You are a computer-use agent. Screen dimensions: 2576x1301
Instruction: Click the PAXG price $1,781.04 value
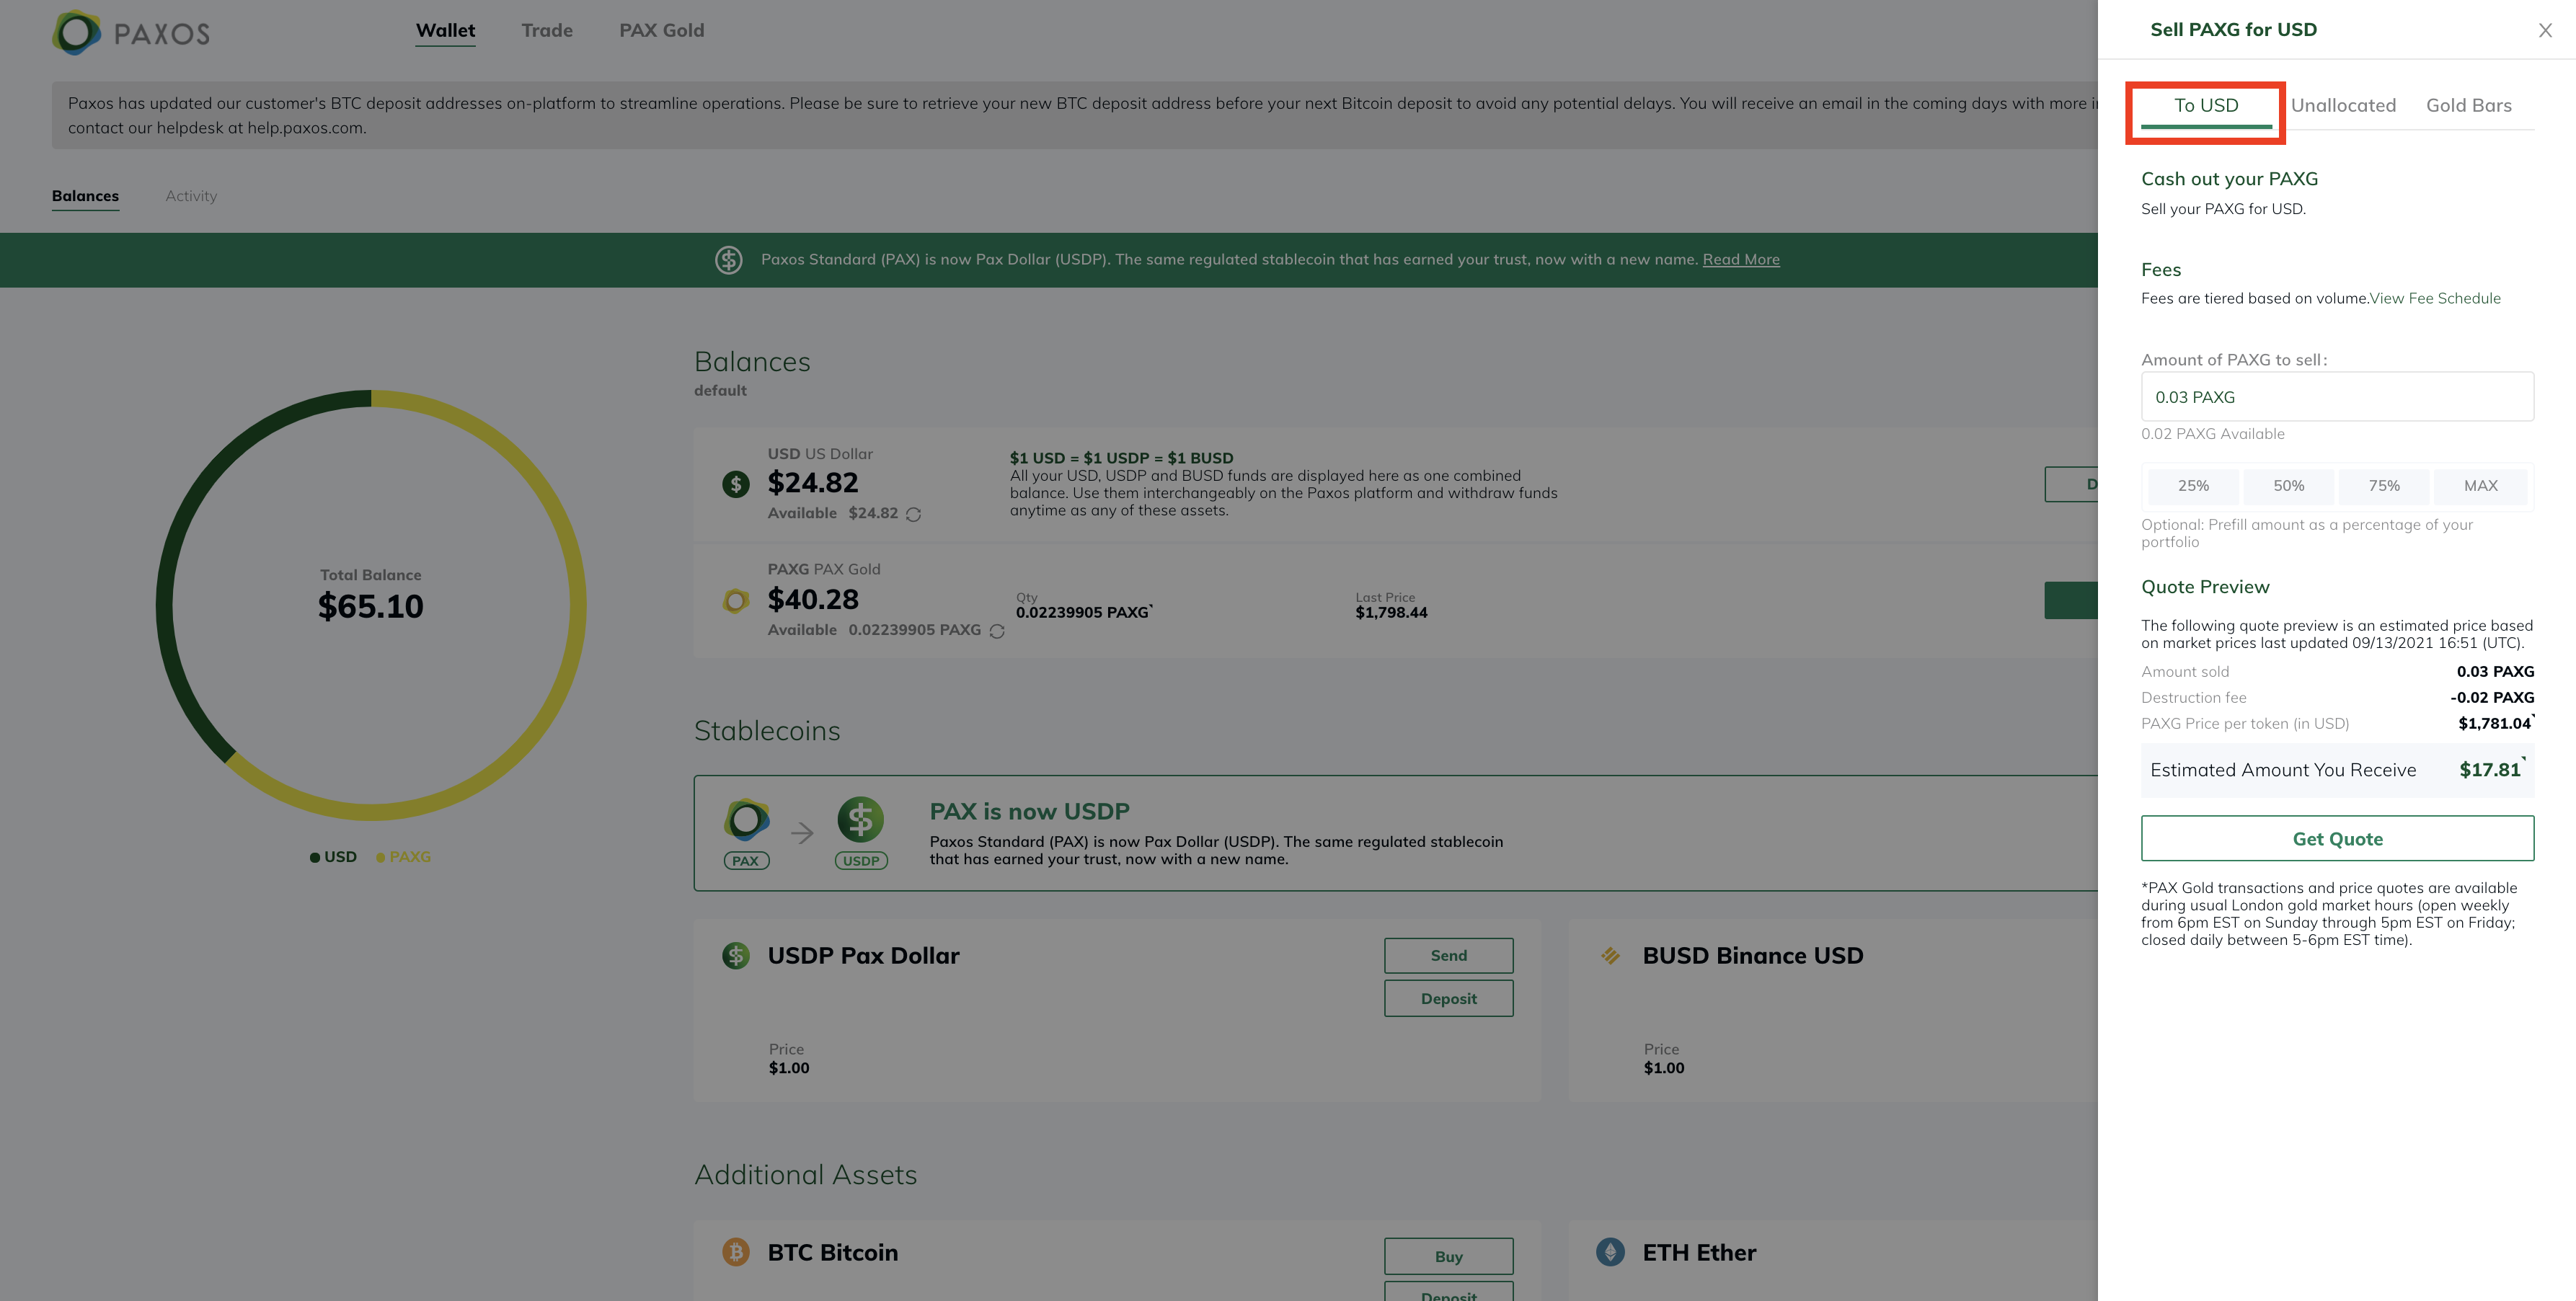click(x=2495, y=724)
